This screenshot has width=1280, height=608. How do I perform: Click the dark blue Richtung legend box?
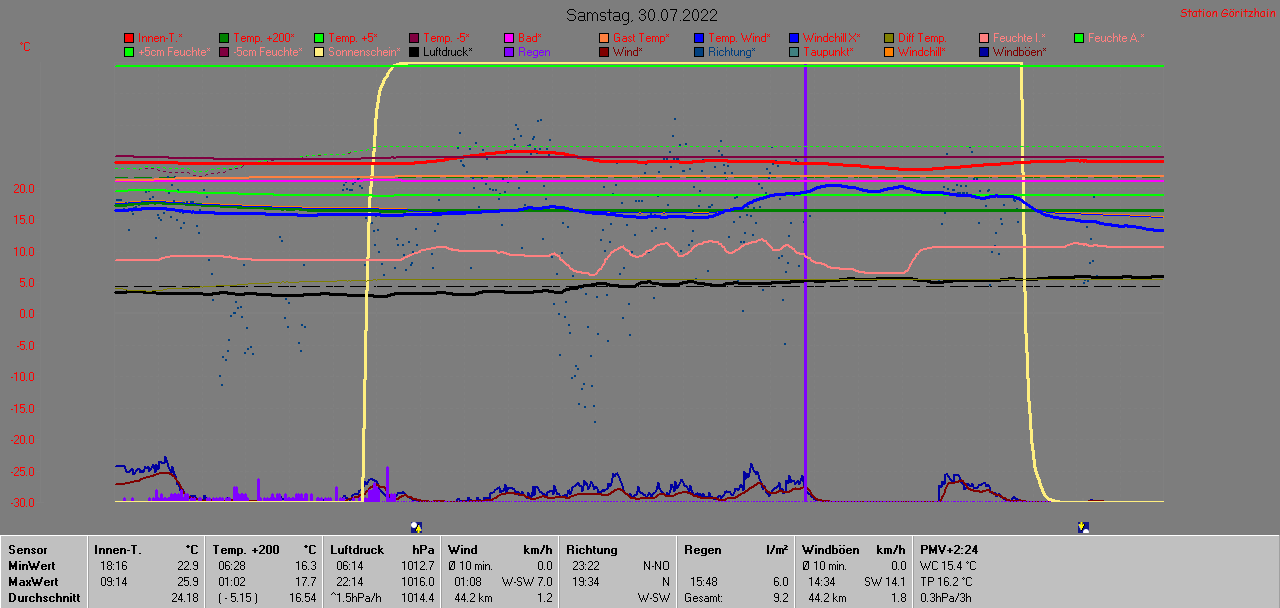click(699, 52)
